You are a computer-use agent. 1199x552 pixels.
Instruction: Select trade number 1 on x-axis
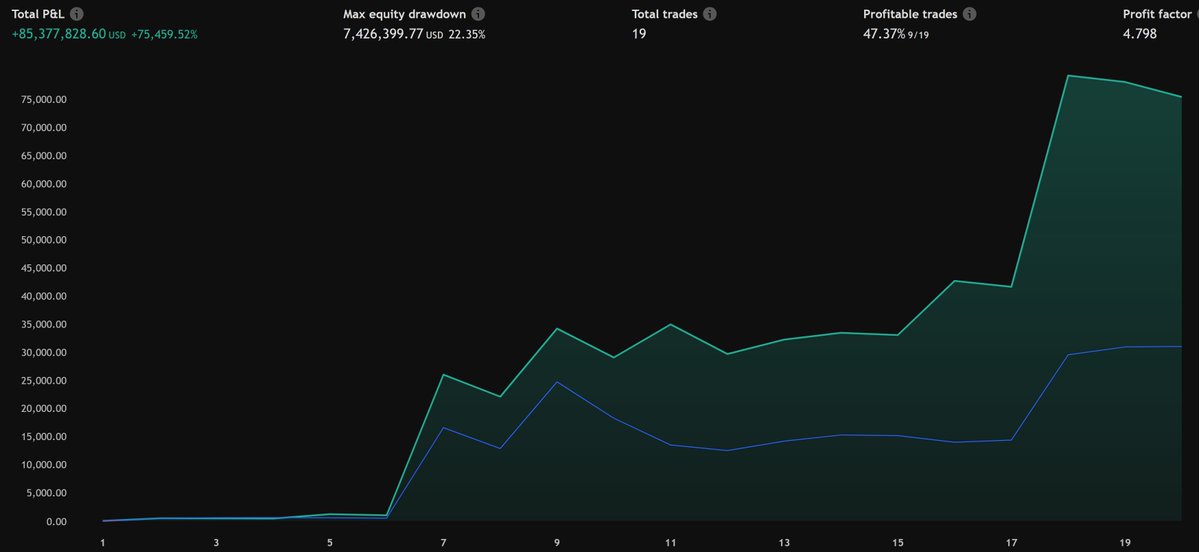tap(103, 543)
